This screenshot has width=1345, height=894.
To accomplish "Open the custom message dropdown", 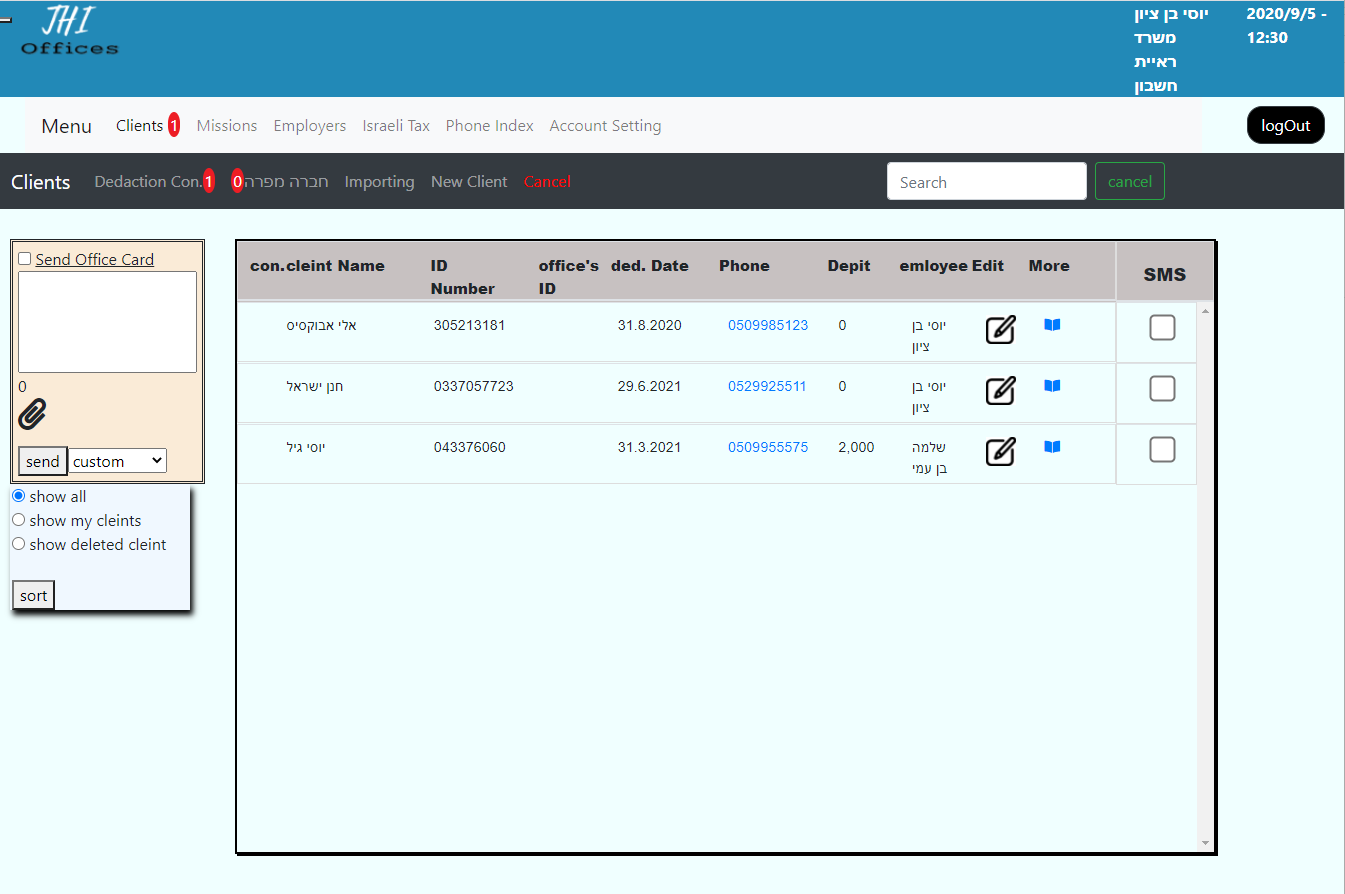I will coord(118,461).
